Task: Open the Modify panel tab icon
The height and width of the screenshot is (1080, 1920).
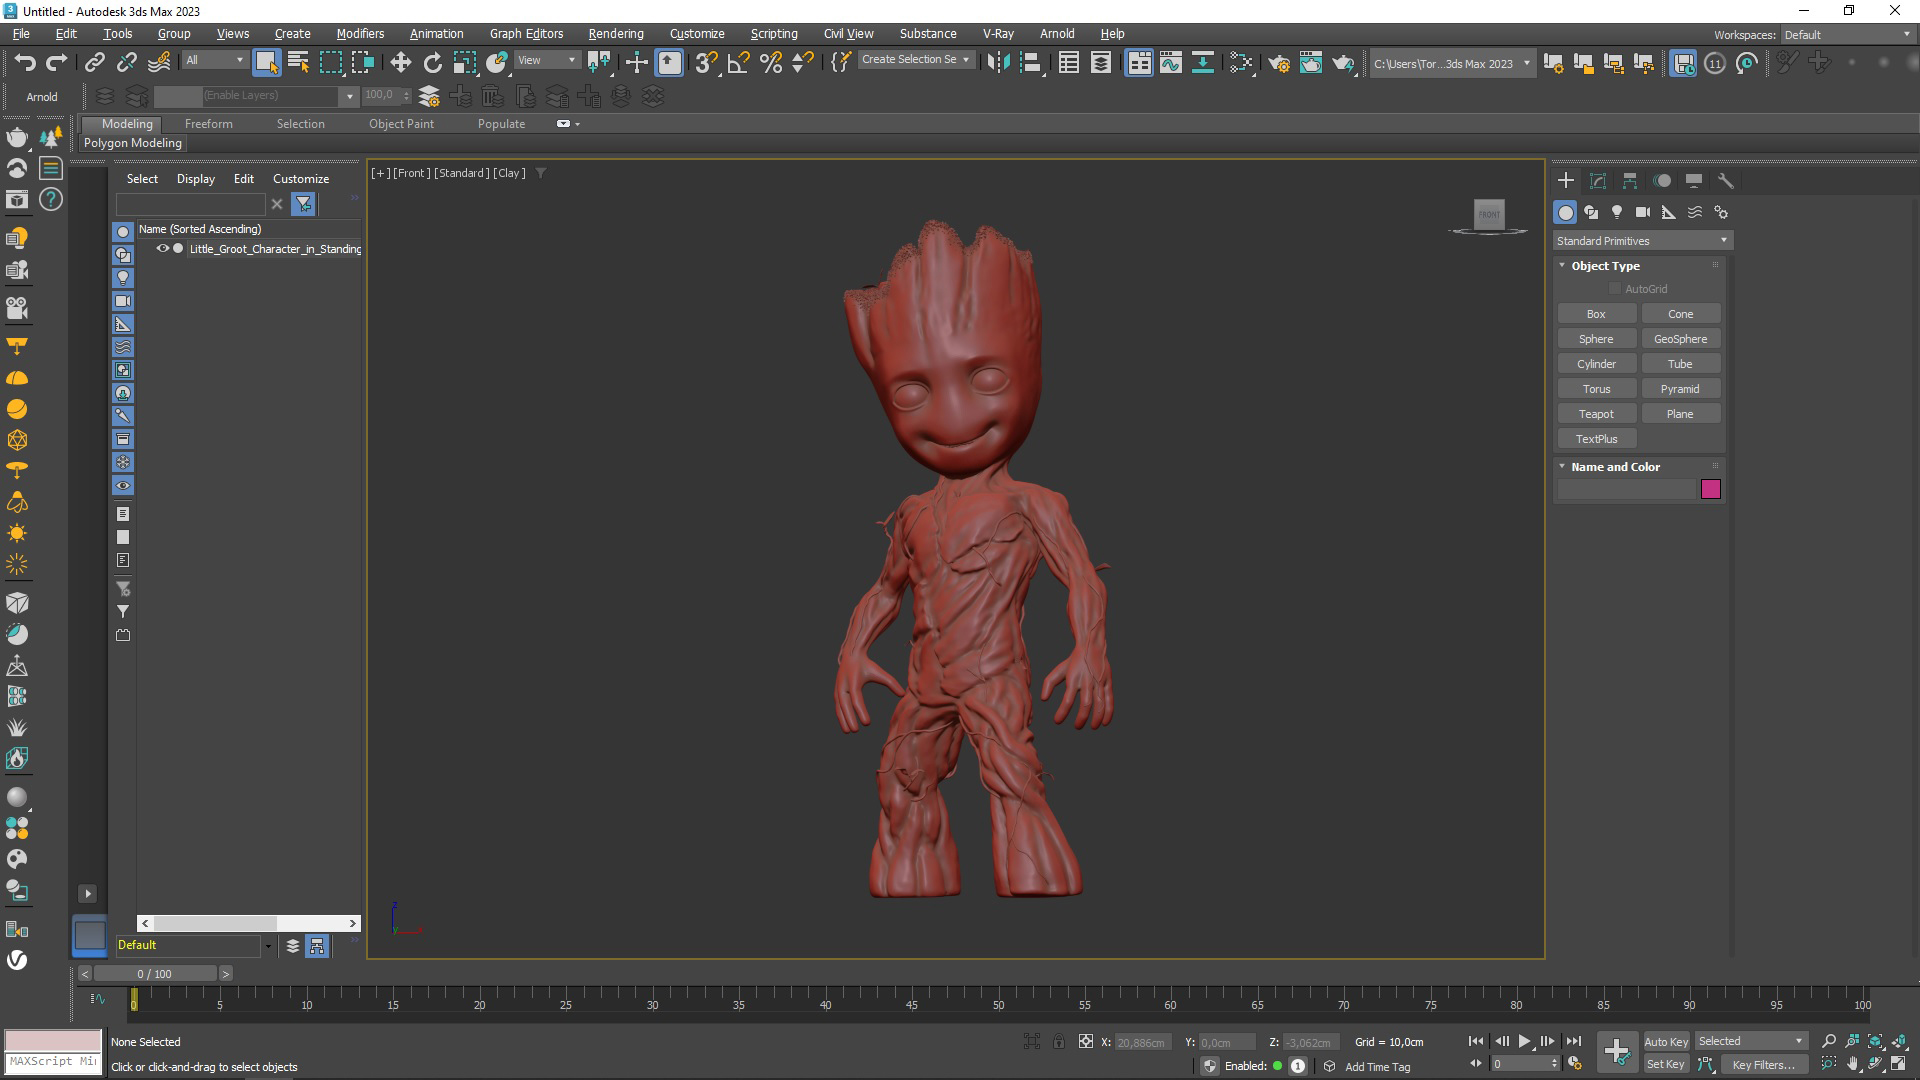Action: click(x=1598, y=181)
